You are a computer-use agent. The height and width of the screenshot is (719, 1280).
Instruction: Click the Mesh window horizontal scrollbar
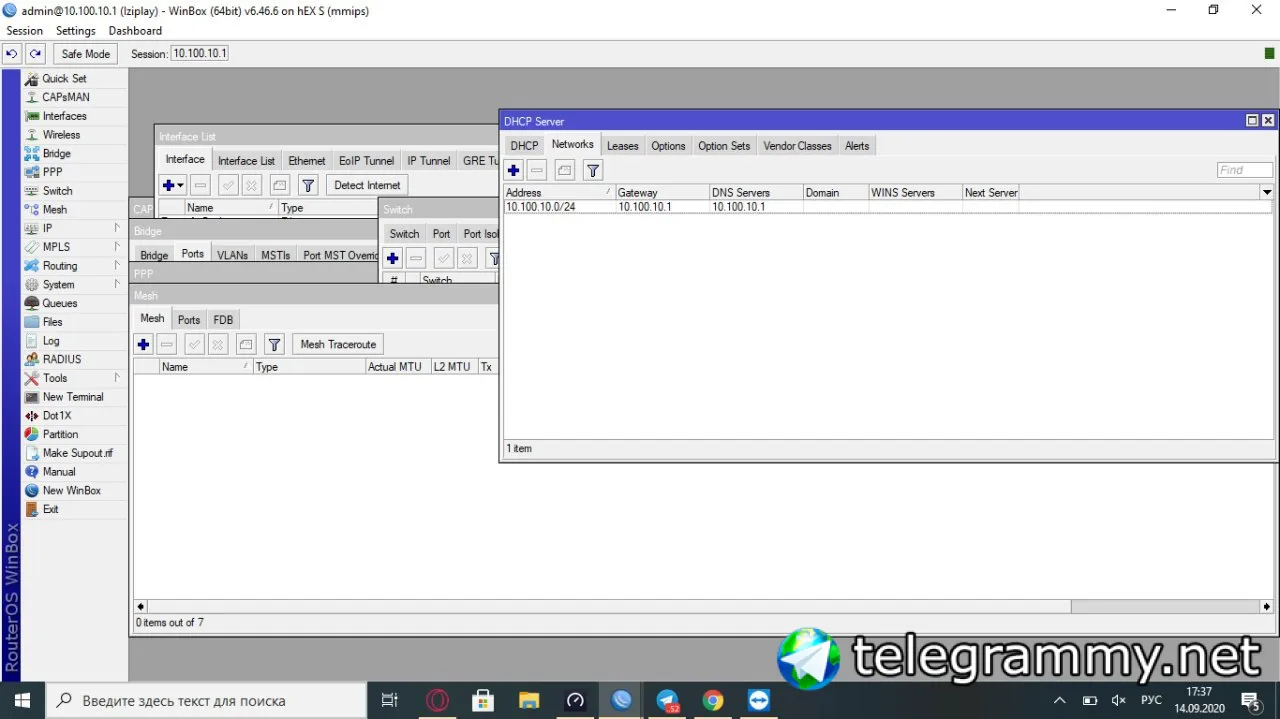coord(704,606)
